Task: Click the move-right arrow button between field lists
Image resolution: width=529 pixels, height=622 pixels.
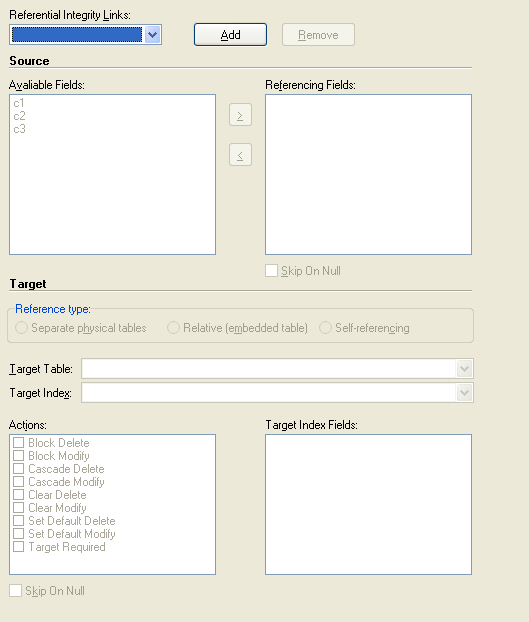Action: point(240,115)
